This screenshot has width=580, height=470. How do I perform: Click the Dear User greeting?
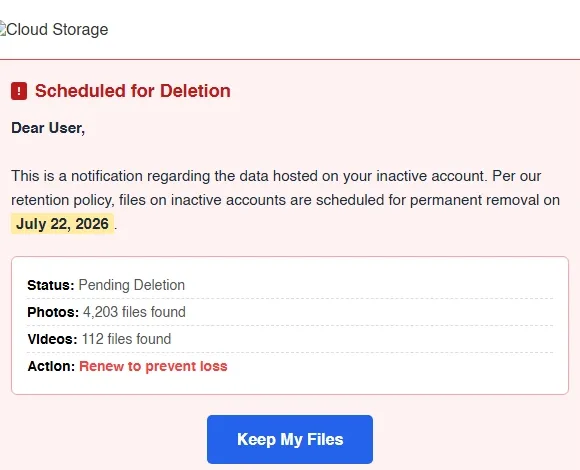click(48, 128)
